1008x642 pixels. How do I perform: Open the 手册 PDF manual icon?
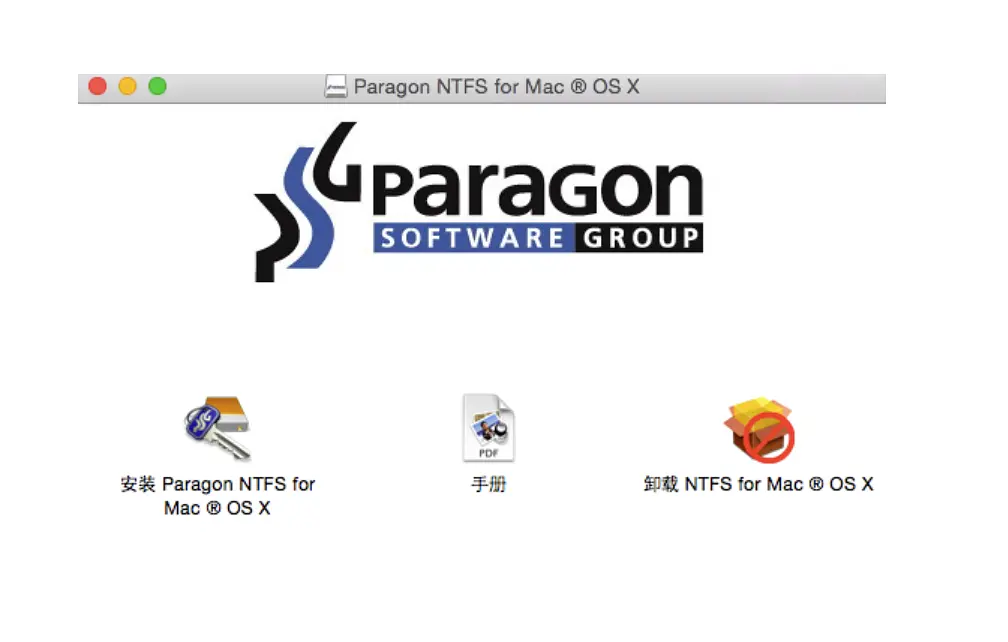point(489,428)
